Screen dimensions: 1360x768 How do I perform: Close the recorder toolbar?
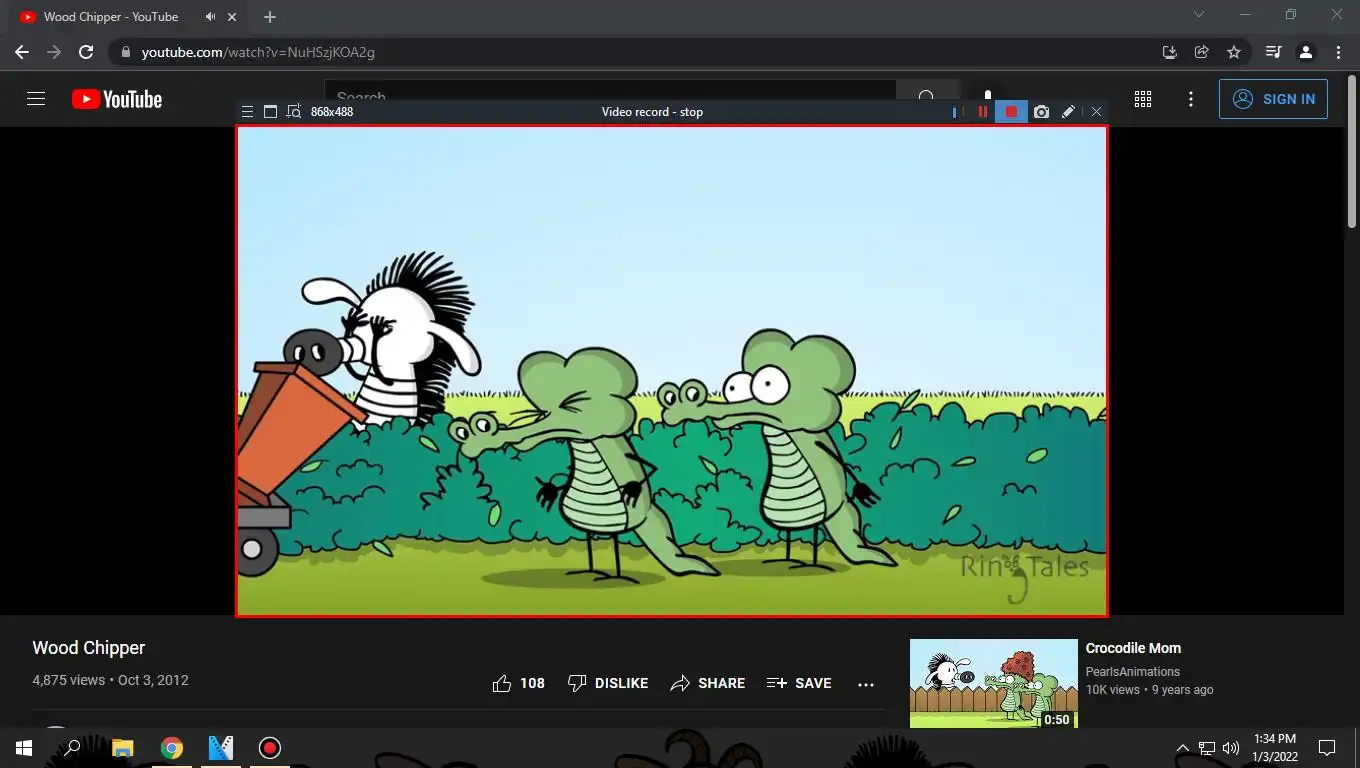(x=1096, y=112)
